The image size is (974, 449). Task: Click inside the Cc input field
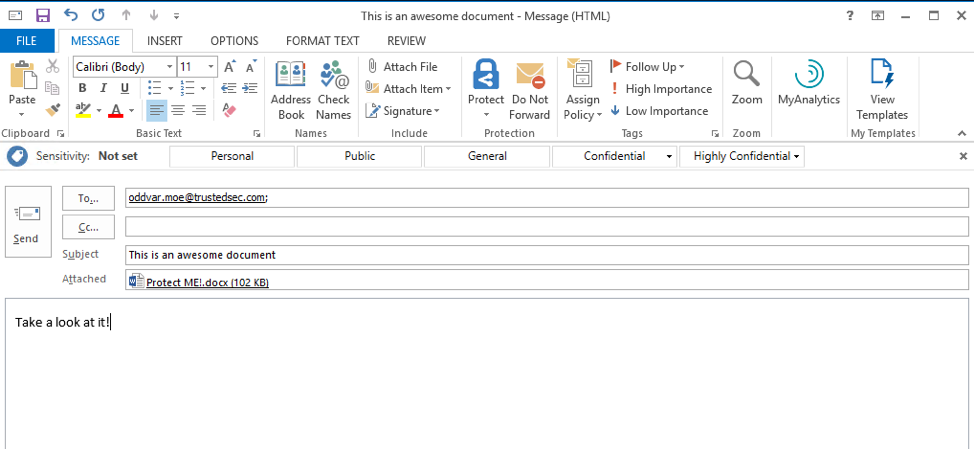tap(547, 227)
